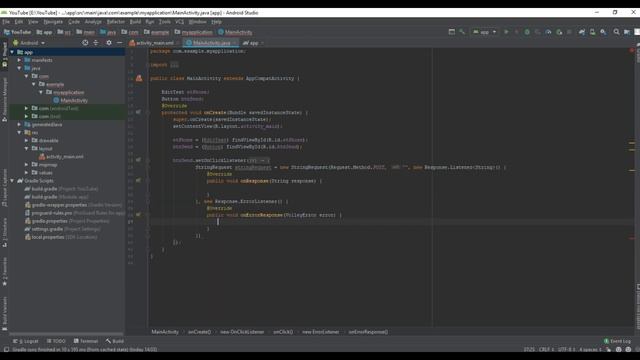Image resolution: width=640 pixels, height=360 pixels.
Task: Click the Run app play icon
Action: (x=506, y=32)
